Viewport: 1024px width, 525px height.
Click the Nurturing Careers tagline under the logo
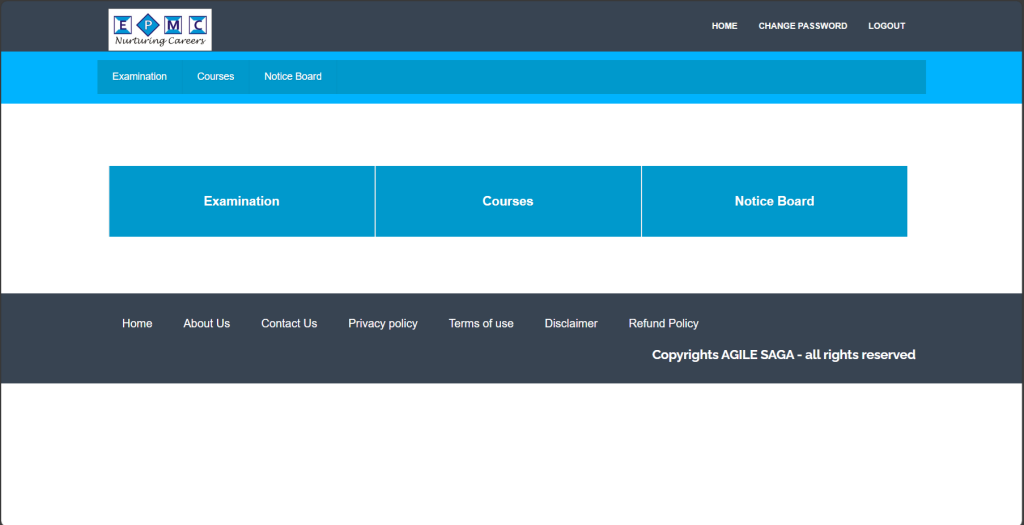pos(160,42)
